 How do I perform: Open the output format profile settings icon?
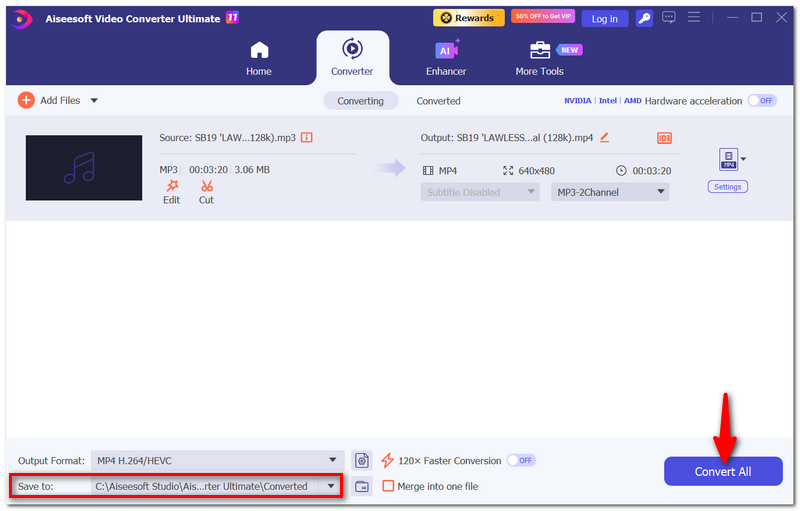[x=362, y=461]
